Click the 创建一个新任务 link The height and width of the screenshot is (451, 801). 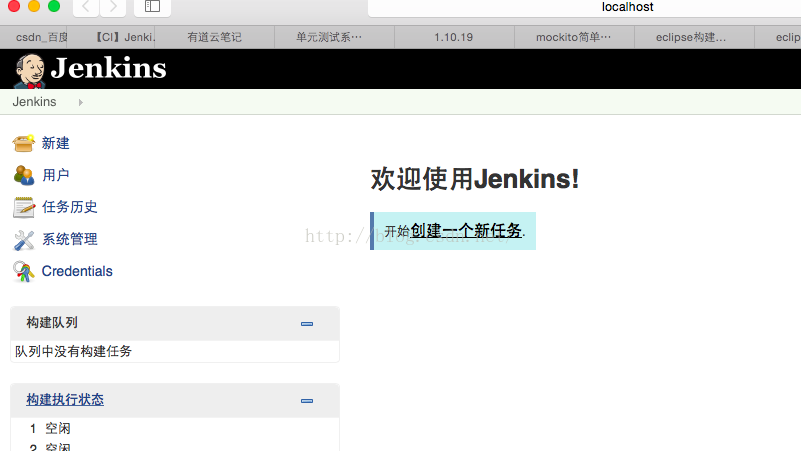pos(466,231)
